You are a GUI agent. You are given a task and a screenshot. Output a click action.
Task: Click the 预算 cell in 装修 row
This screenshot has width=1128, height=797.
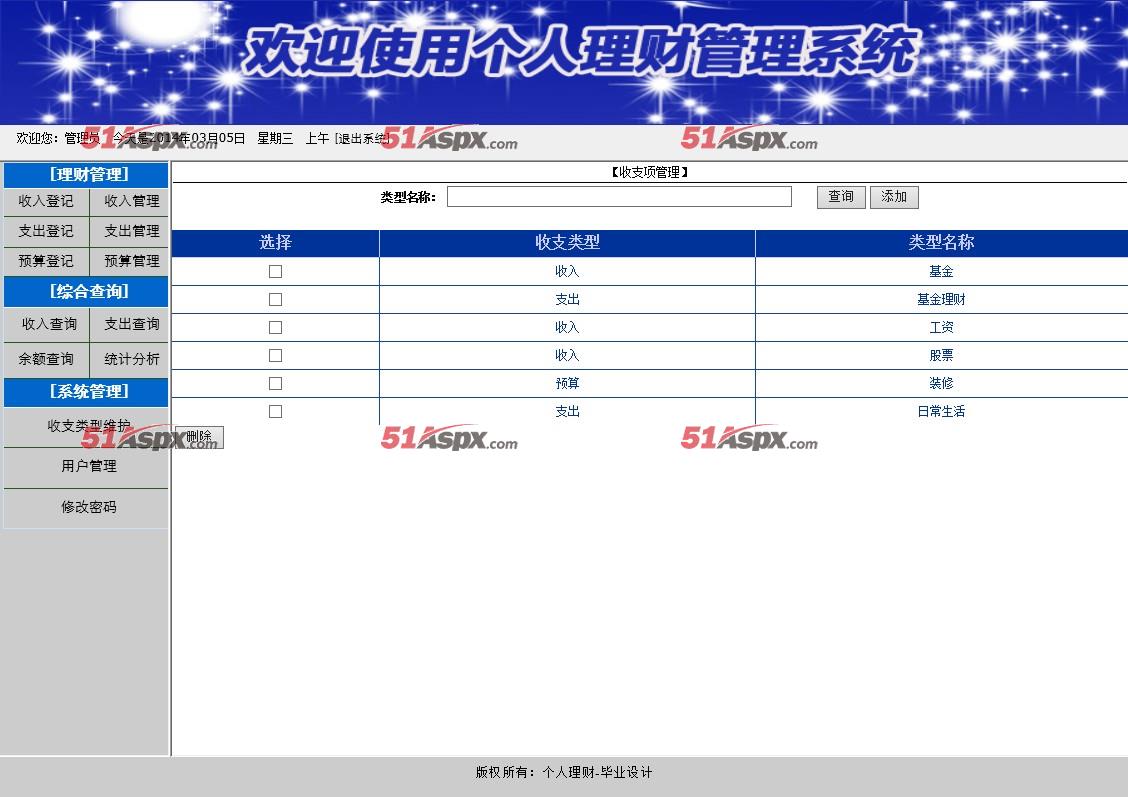[x=568, y=383]
